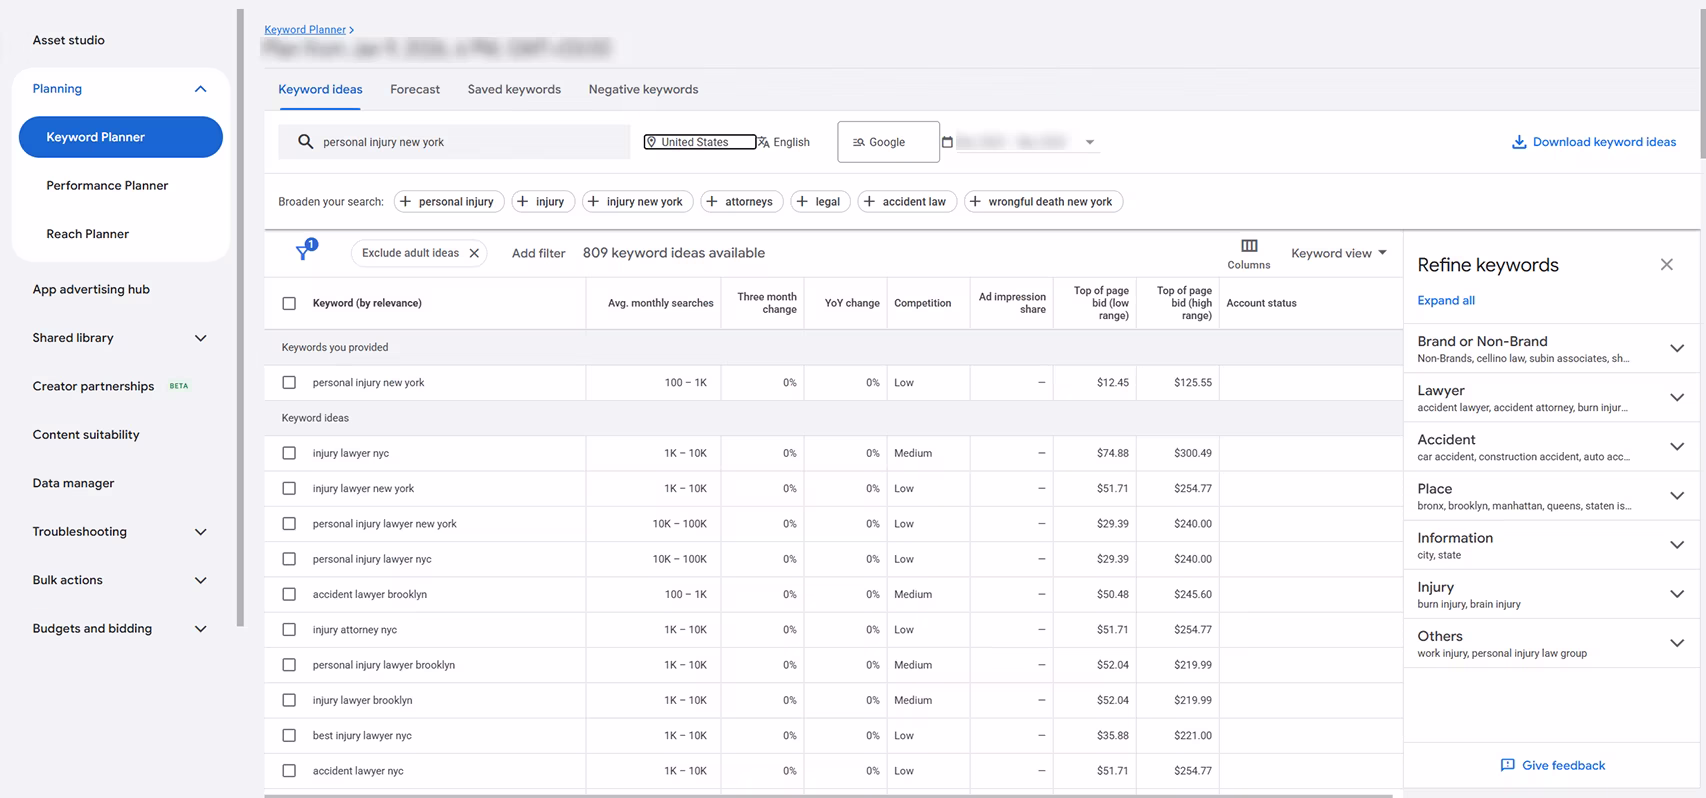Screen dimensions: 1706x798
Task: Sort by Competition column header
Action: pos(922,303)
